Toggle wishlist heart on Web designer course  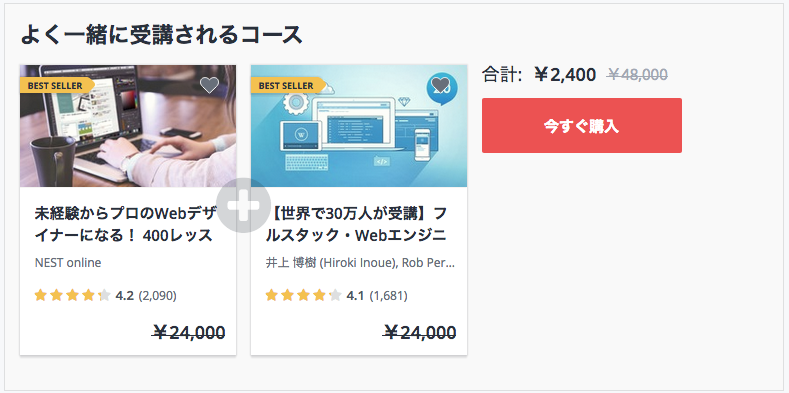[209, 85]
